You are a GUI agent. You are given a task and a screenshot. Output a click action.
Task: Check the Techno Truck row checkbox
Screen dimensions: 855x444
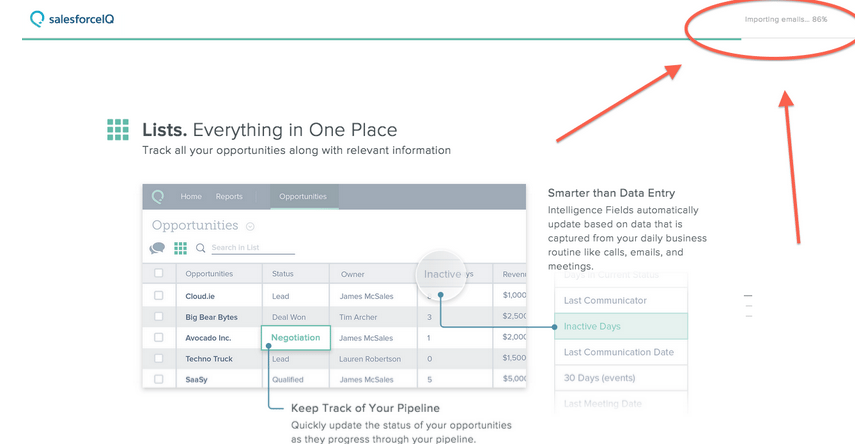(159, 358)
